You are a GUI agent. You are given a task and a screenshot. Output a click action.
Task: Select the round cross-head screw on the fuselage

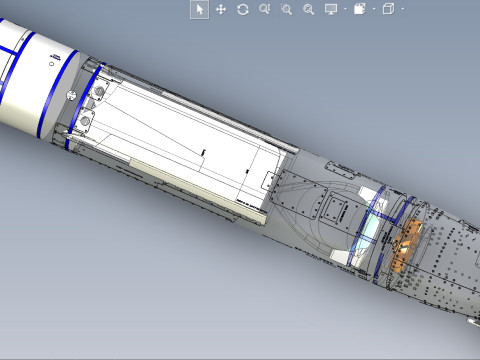71,95
